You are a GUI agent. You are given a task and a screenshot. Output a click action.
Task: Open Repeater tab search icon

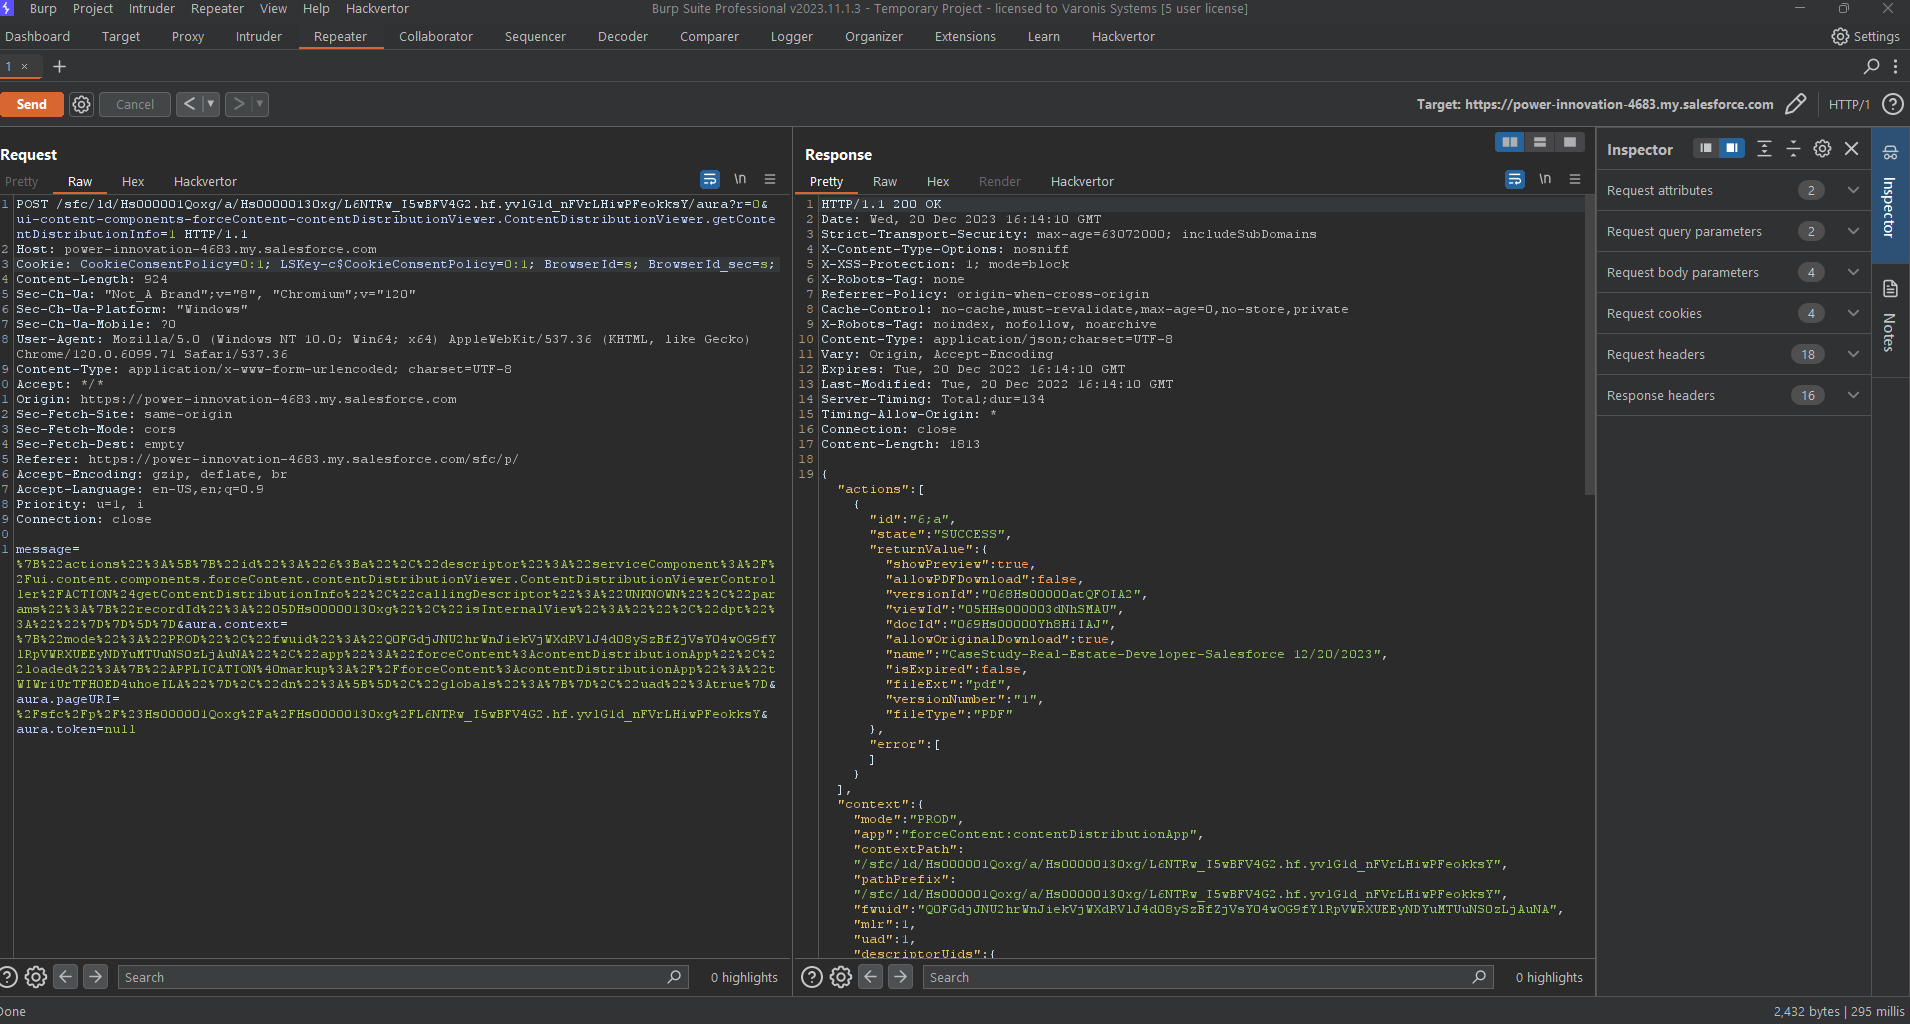point(1872,66)
